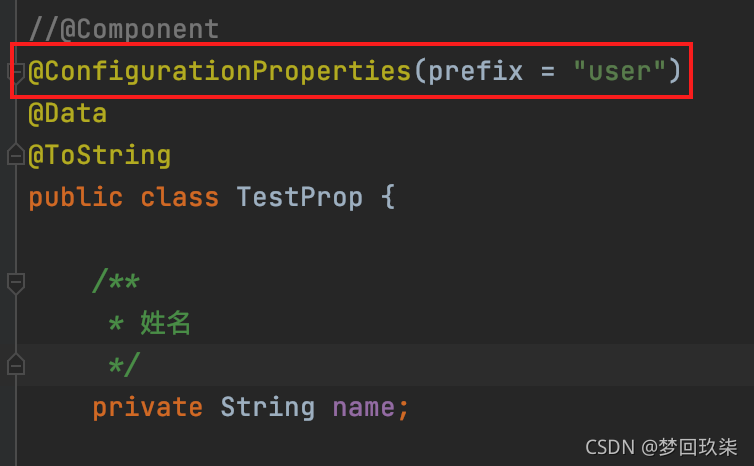The image size is (754, 466).
Task: Click the @ToString annotation text
Action: point(99,156)
